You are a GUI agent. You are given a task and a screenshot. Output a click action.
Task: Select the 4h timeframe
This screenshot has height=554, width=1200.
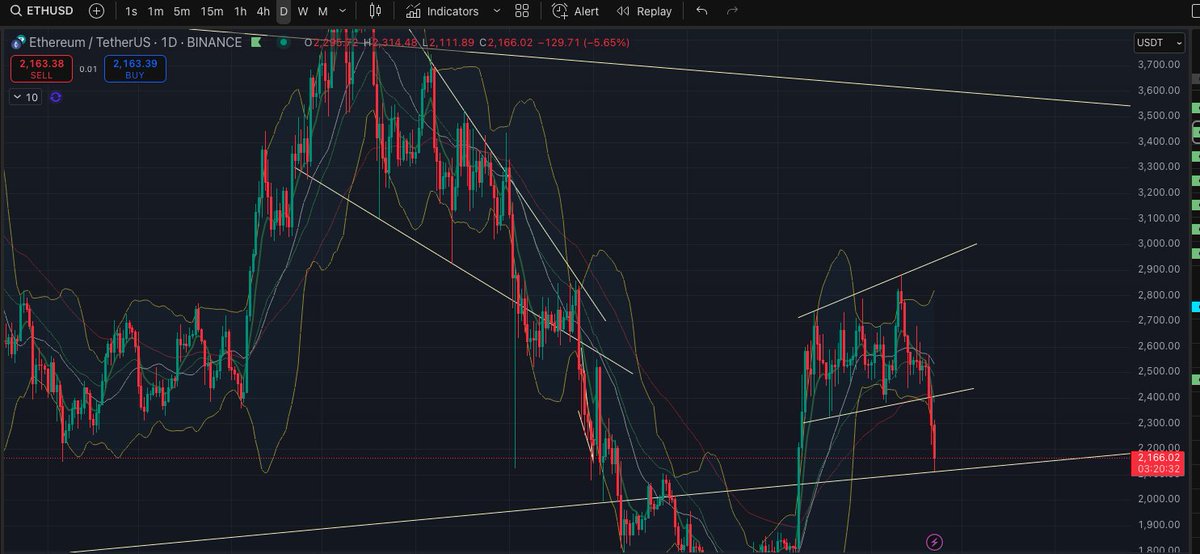[263, 11]
